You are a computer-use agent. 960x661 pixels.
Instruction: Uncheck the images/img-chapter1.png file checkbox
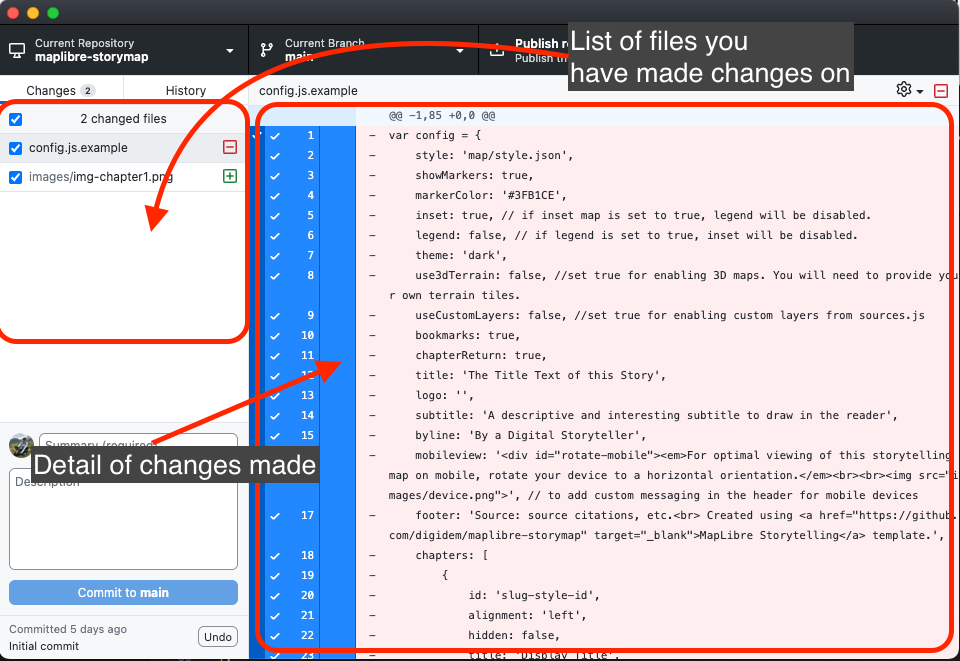coord(14,176)
